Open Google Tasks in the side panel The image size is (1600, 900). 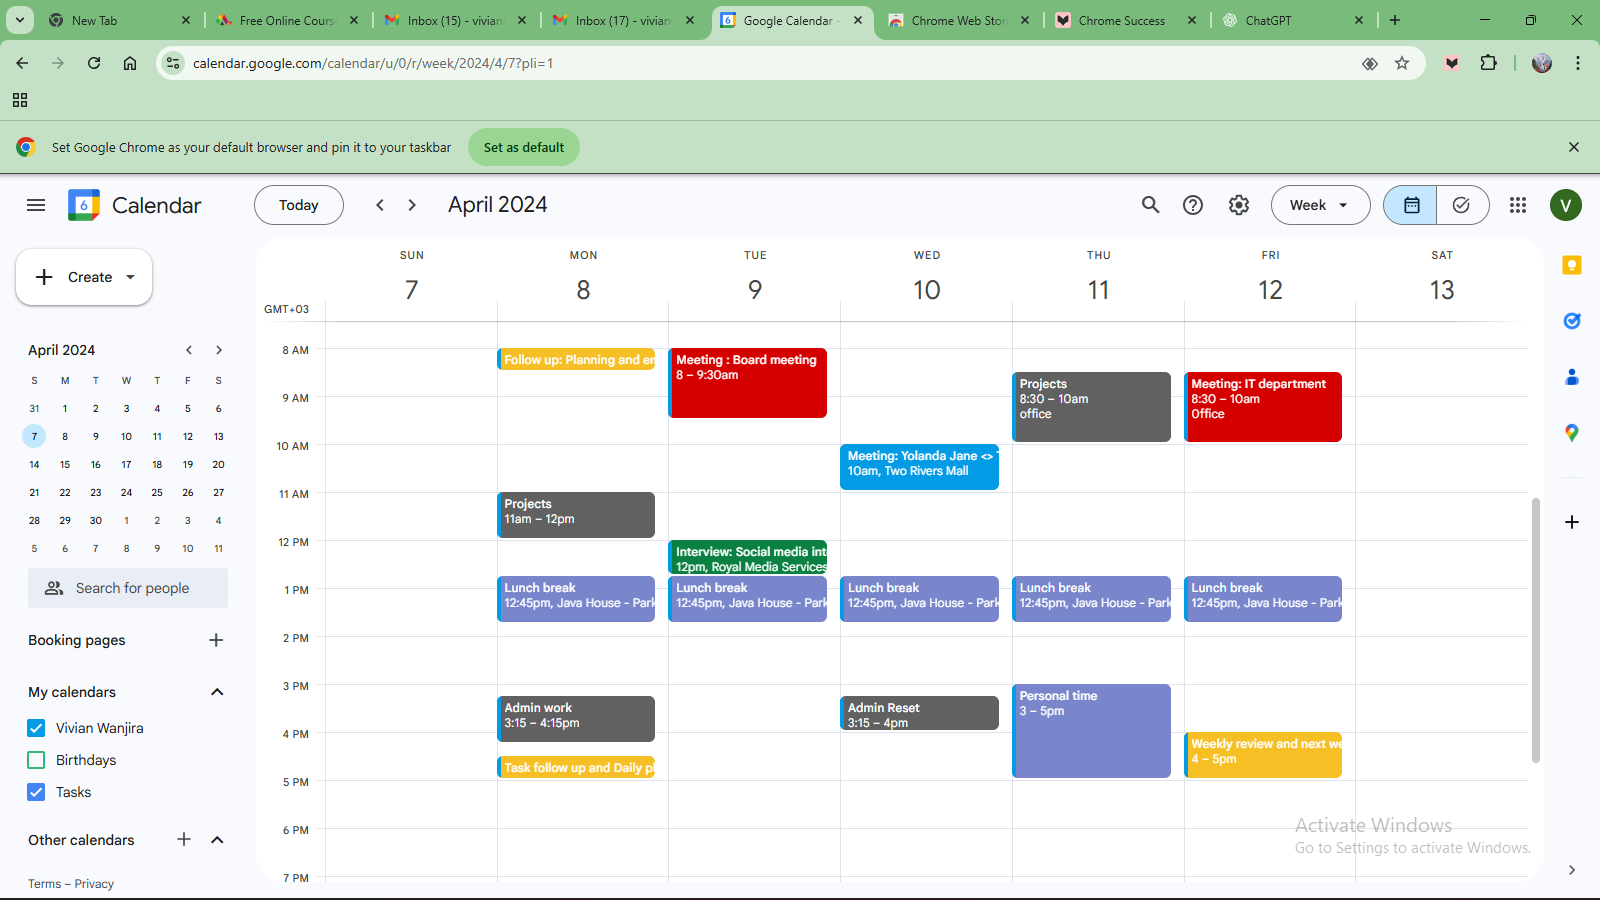click(1571, 321)
